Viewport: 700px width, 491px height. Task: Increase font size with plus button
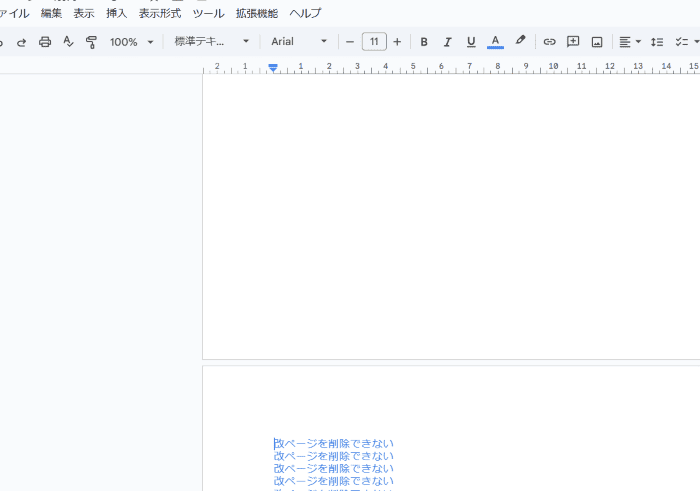click(x=397, y=42)
